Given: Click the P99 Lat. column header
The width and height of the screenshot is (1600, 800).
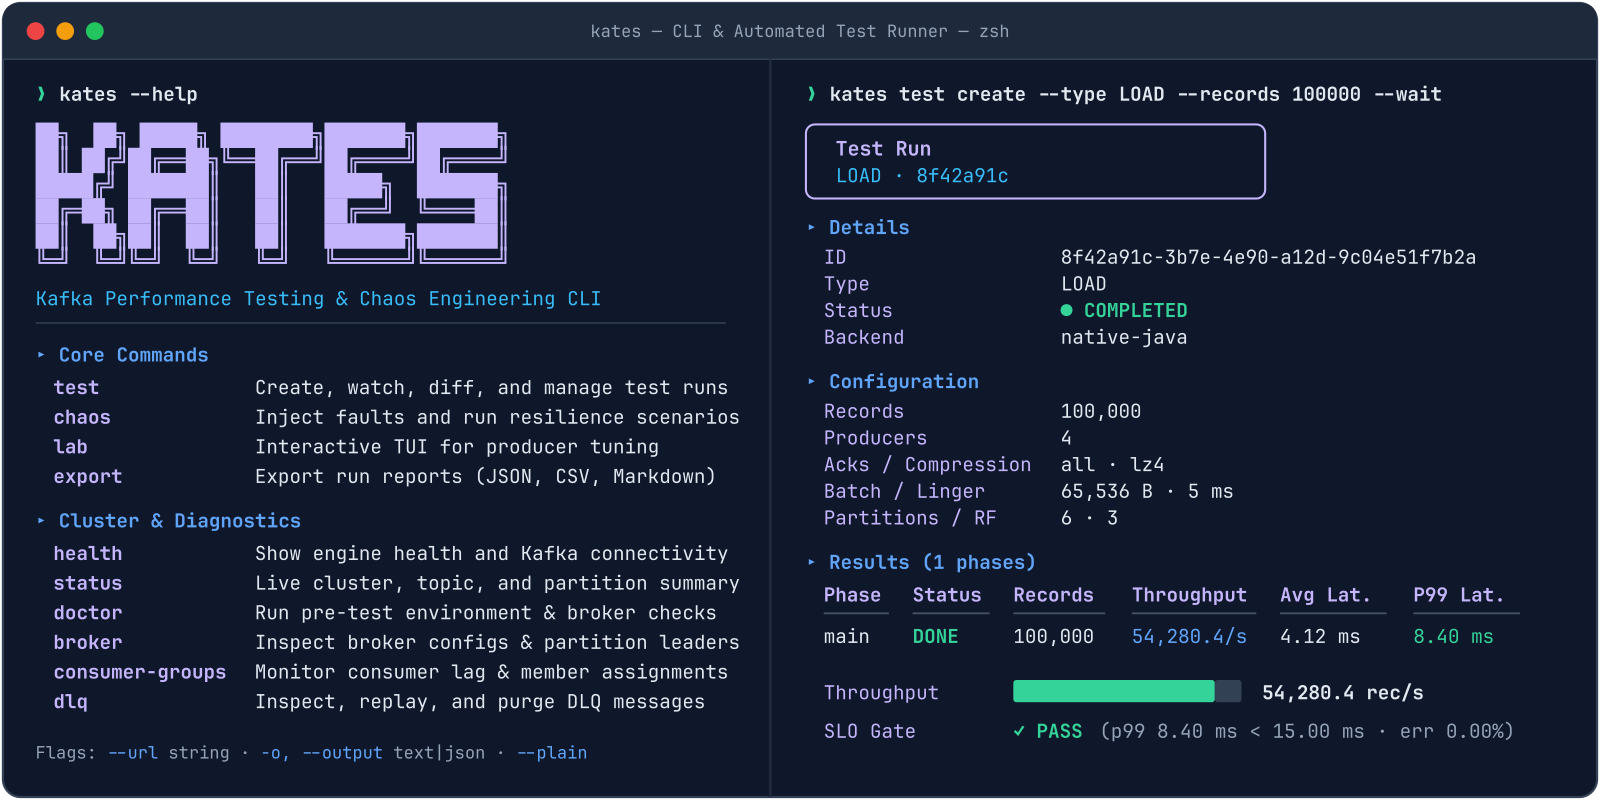Looking at the screenshot, I should click(x=1458, y=595).
